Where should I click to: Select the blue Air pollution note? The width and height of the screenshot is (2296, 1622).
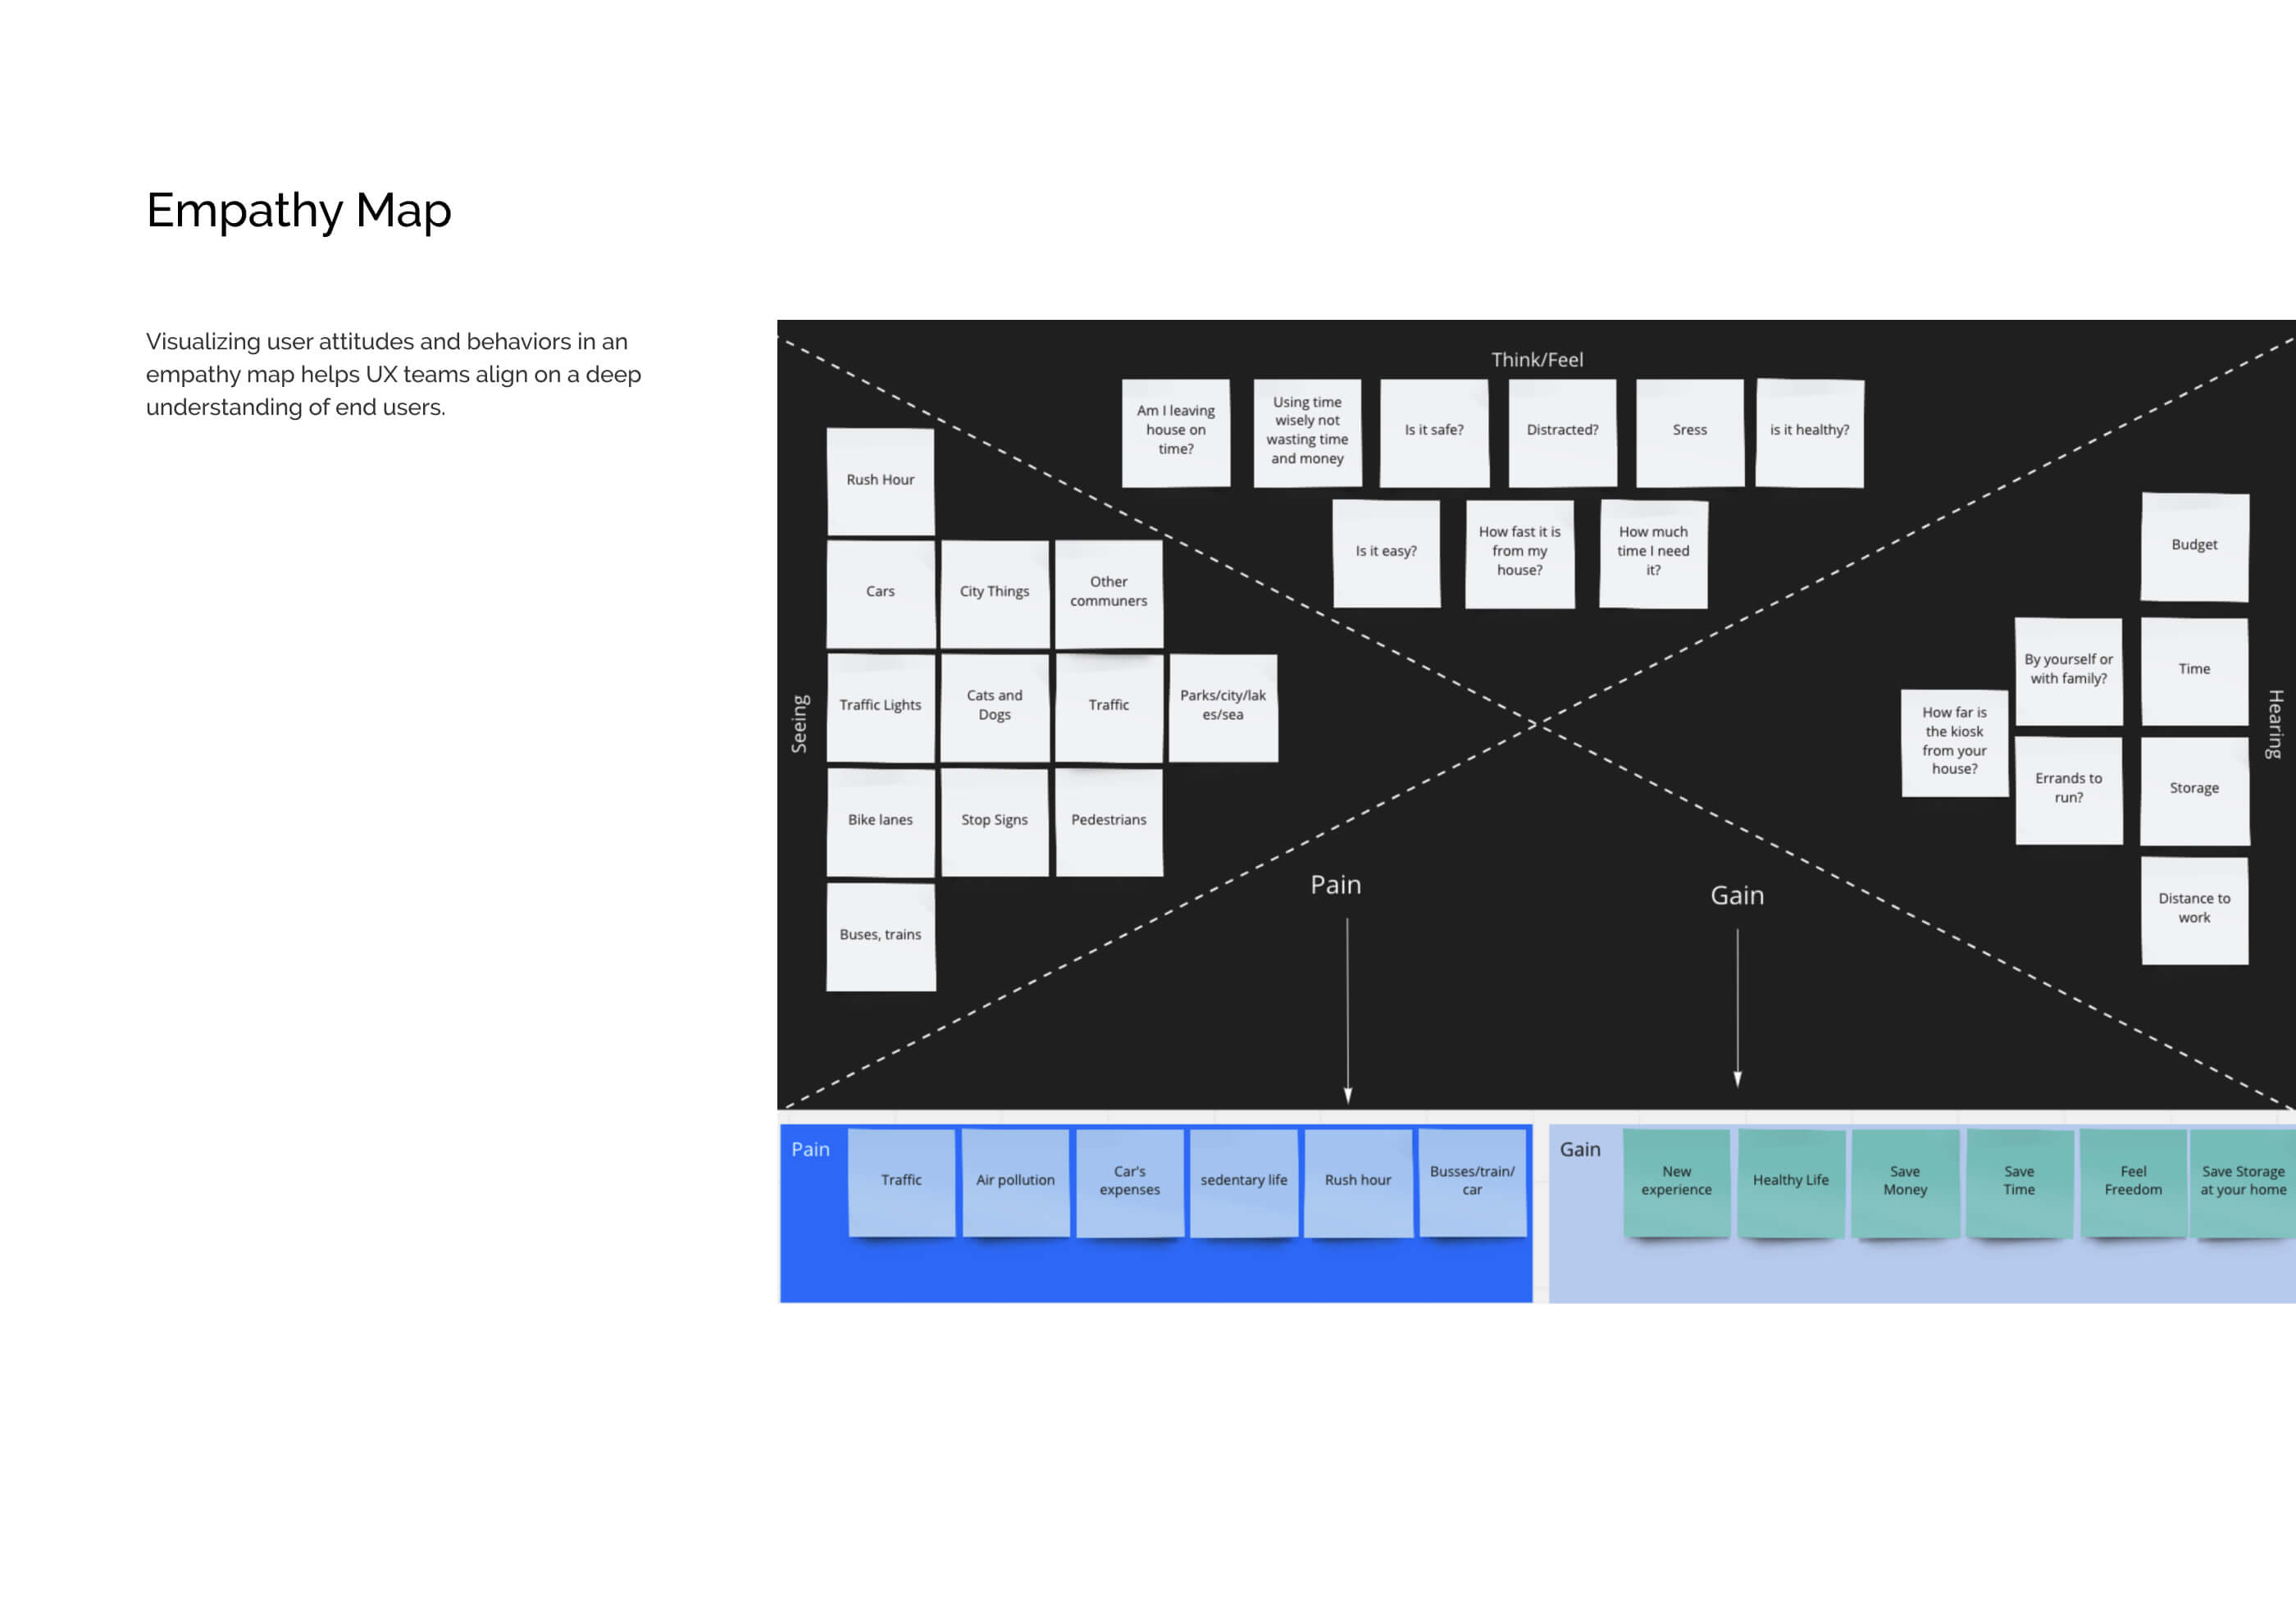coord(1015,1181)
